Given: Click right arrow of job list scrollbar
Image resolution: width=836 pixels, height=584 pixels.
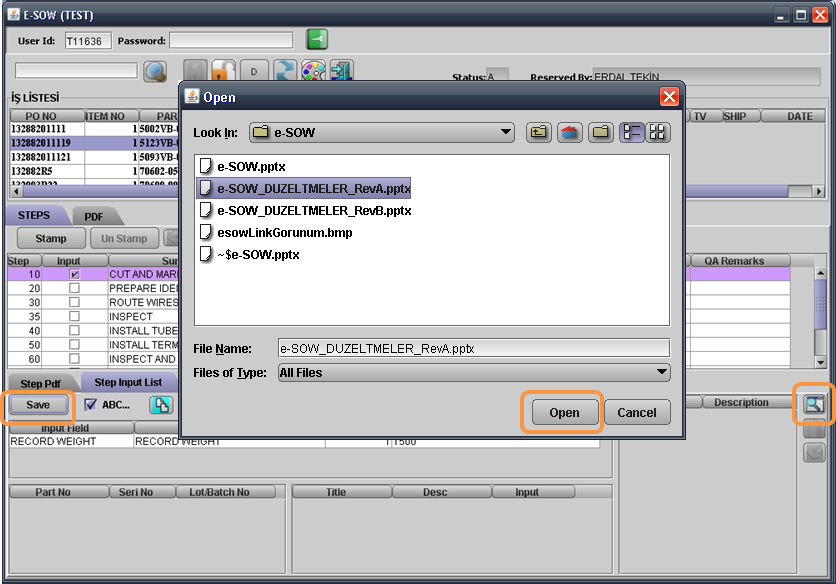Looking at the screenshot, I should 819,191.
